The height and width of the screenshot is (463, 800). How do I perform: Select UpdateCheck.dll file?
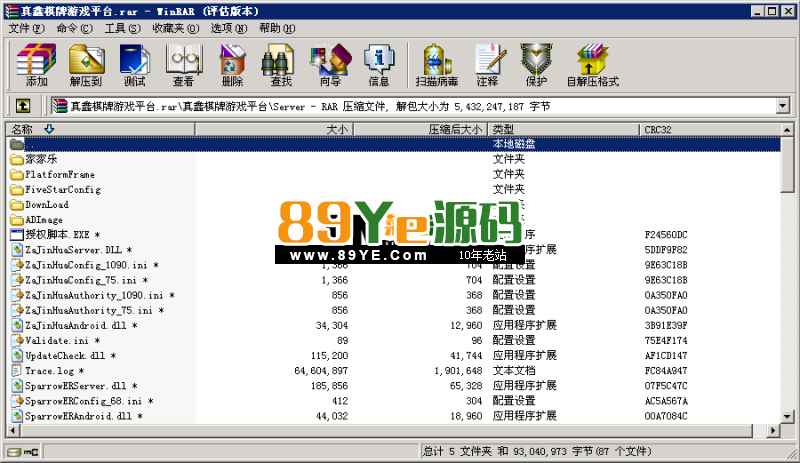click(x=63, y=356)
